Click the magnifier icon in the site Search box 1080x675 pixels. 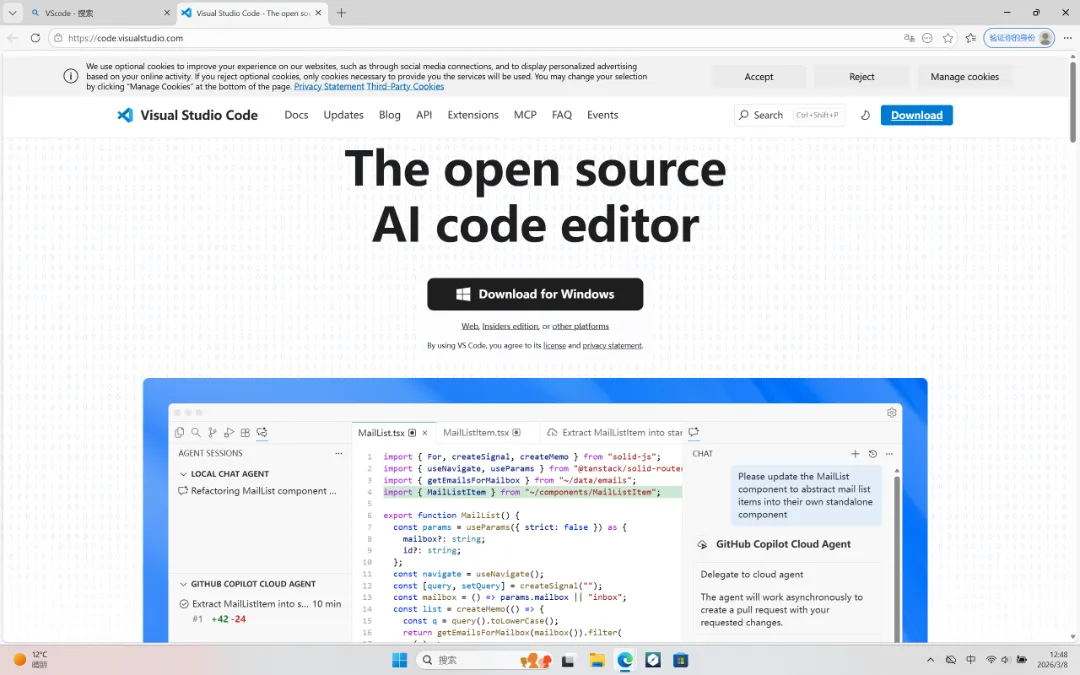point(744,115)
